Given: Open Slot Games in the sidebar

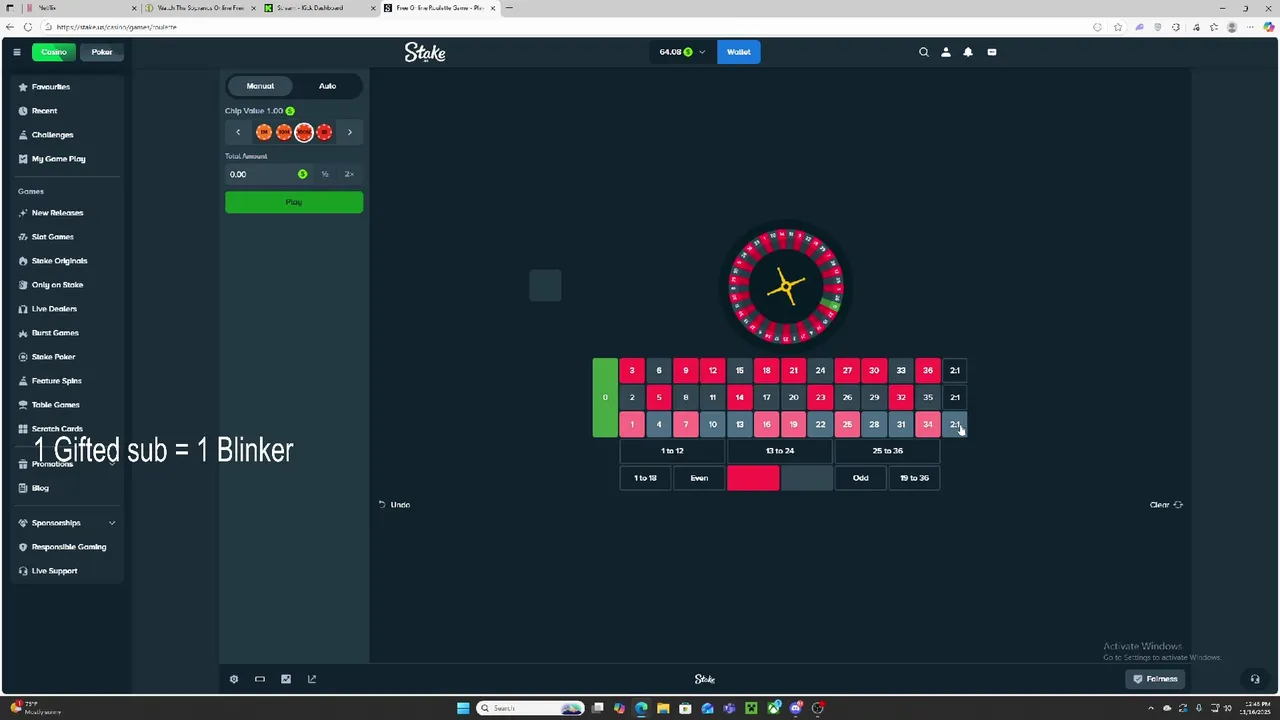Looking at the screenshot, I should pos(52,237).
